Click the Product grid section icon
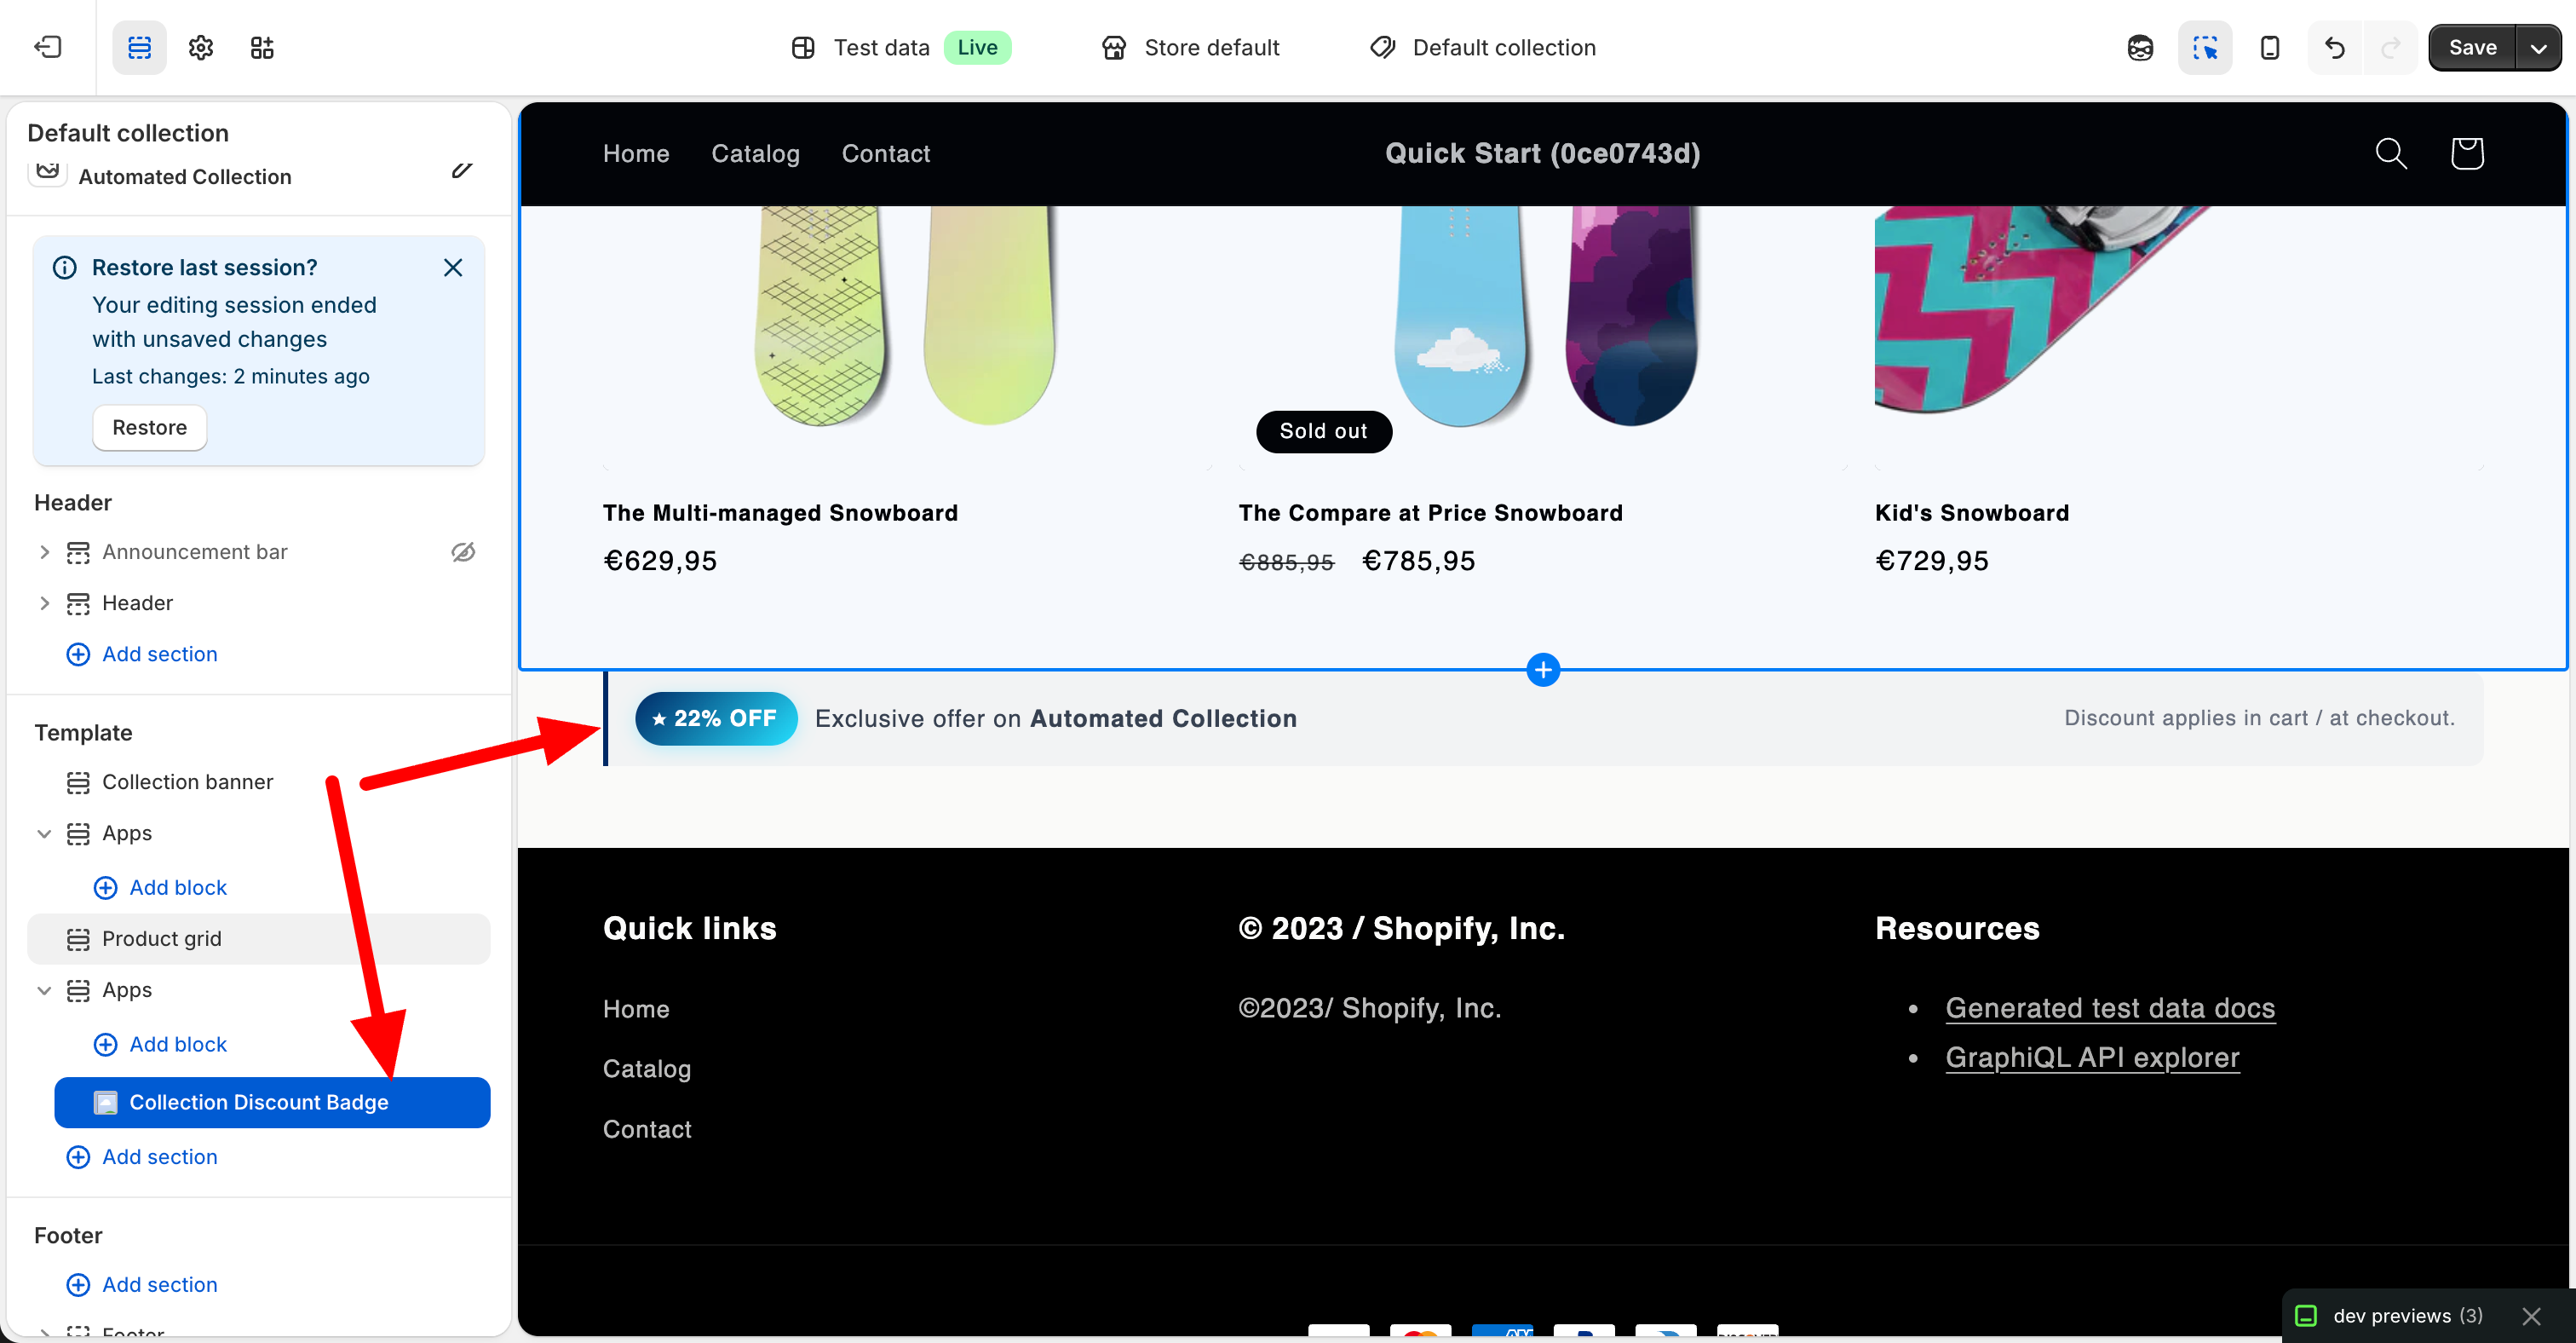Image resolution: width=2576 pixels, height=1343 pixels. click(x=78, y=939)
